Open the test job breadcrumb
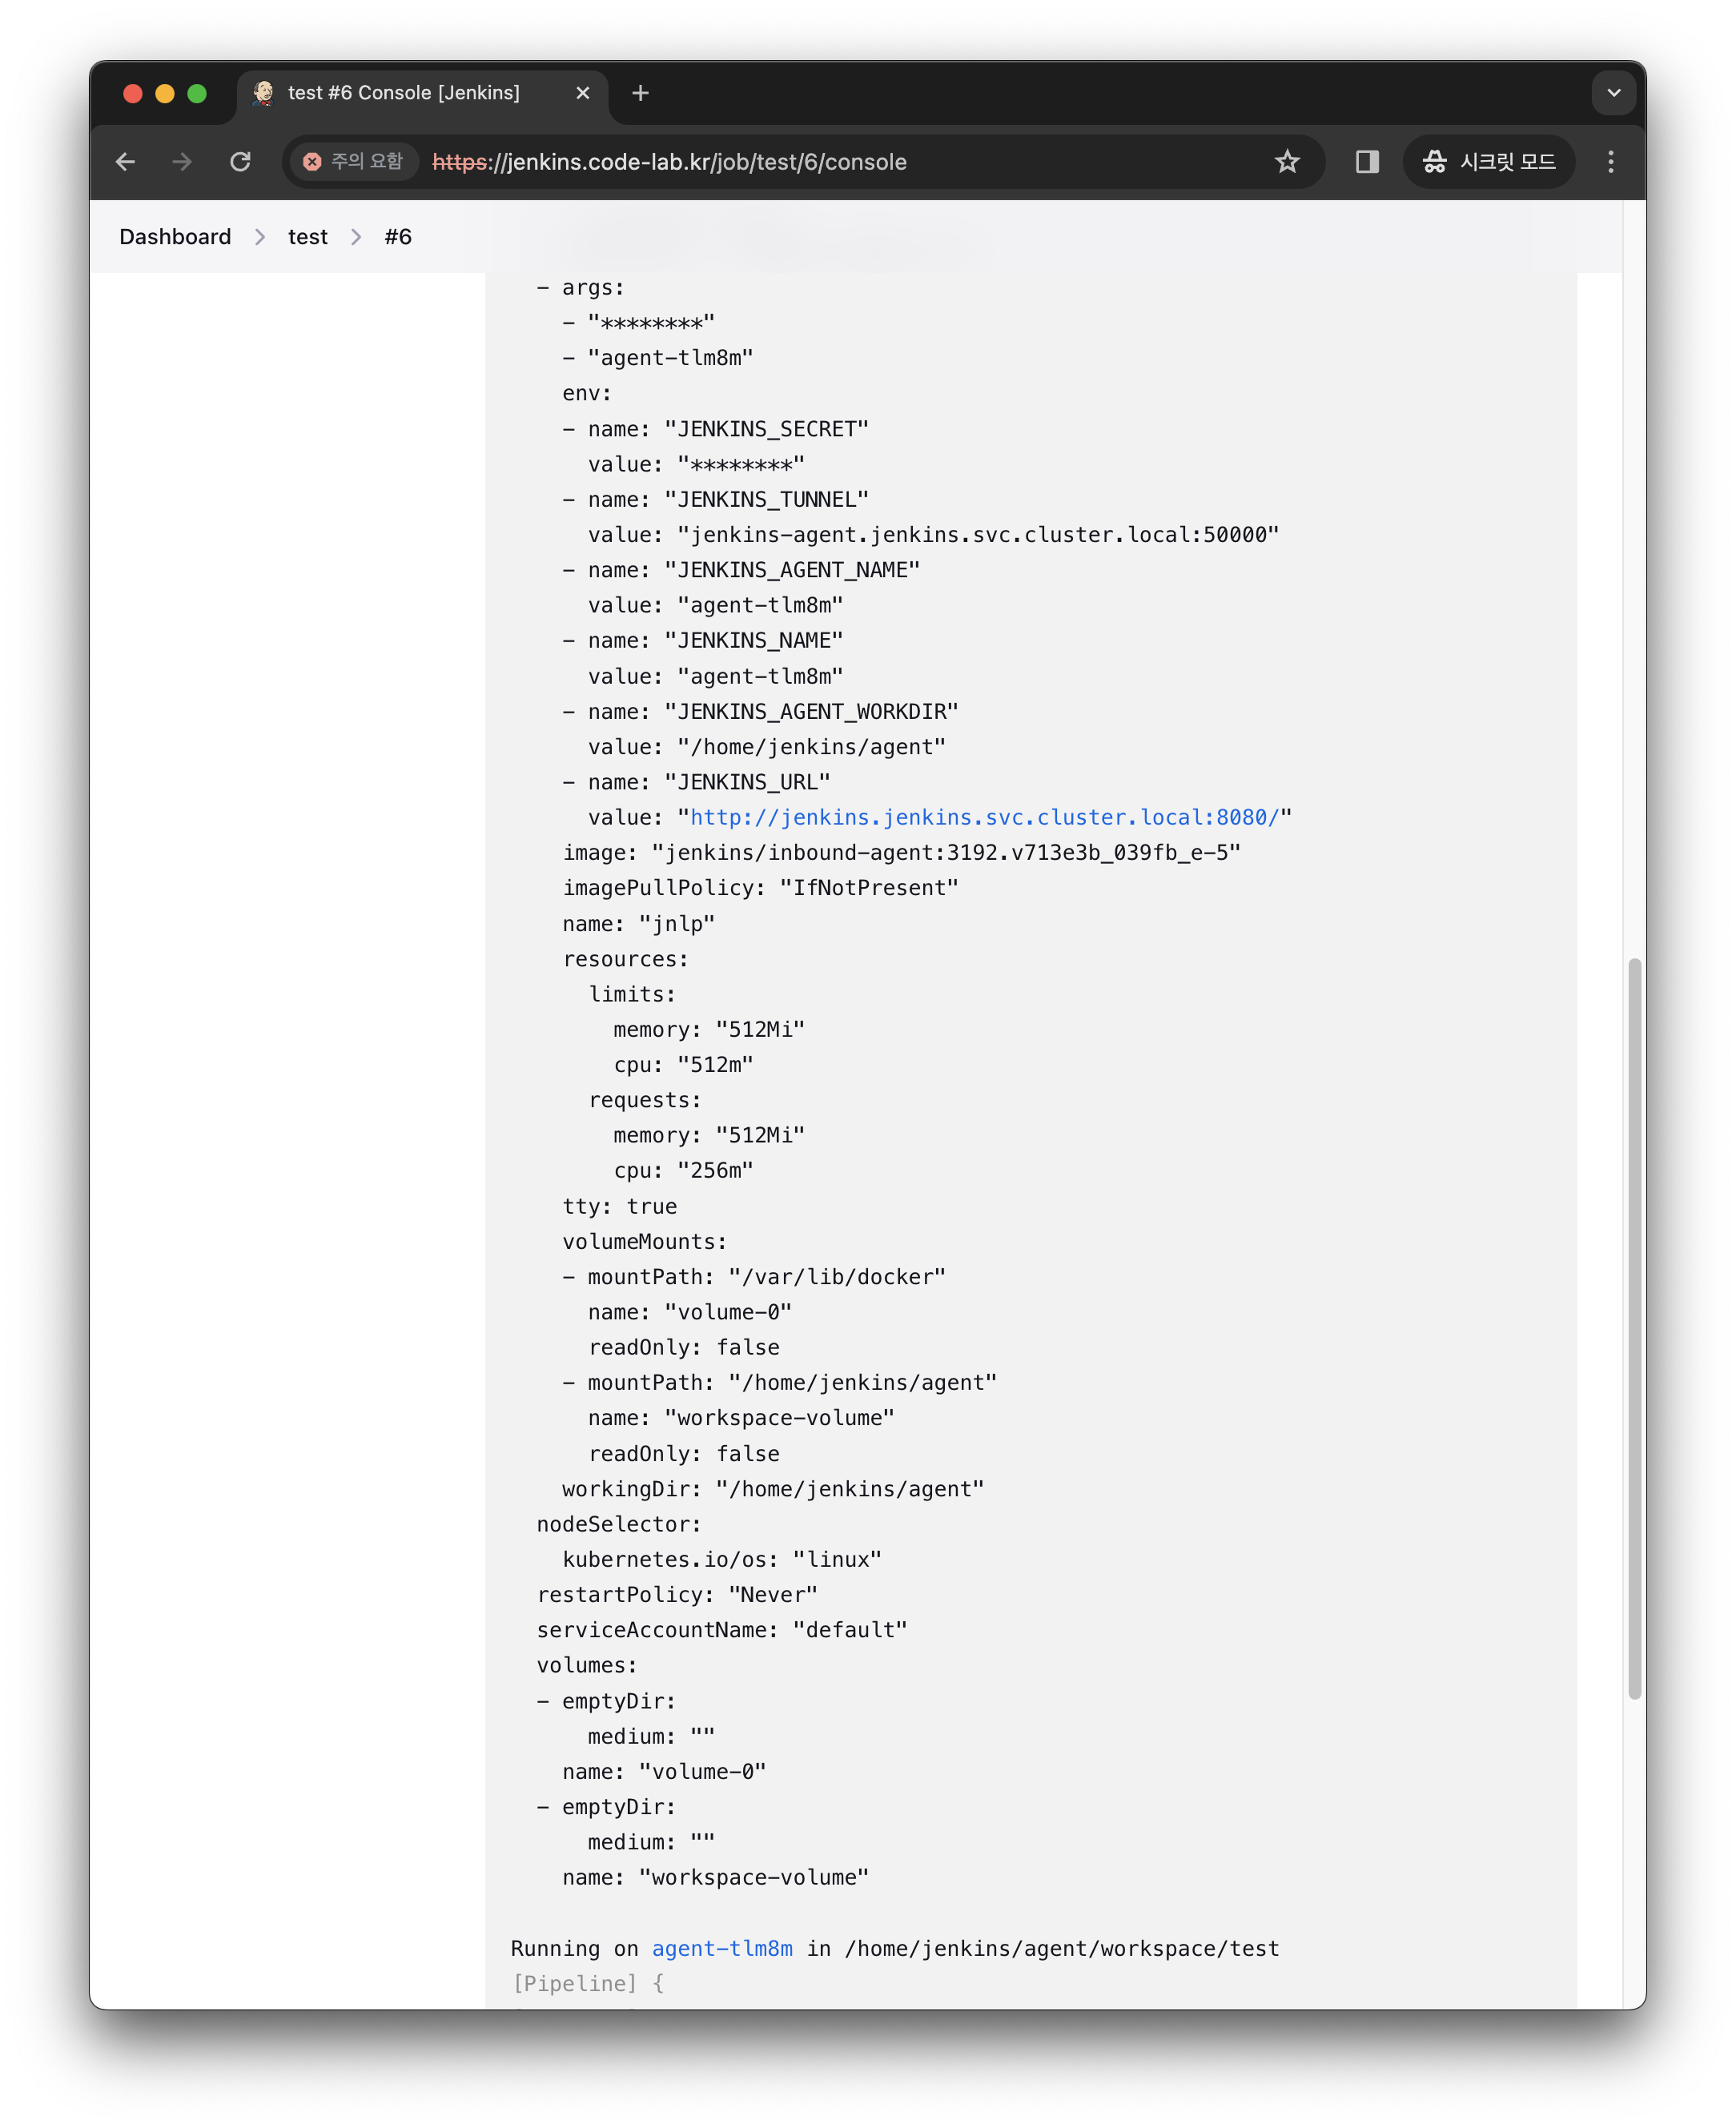 coord(307,237)
